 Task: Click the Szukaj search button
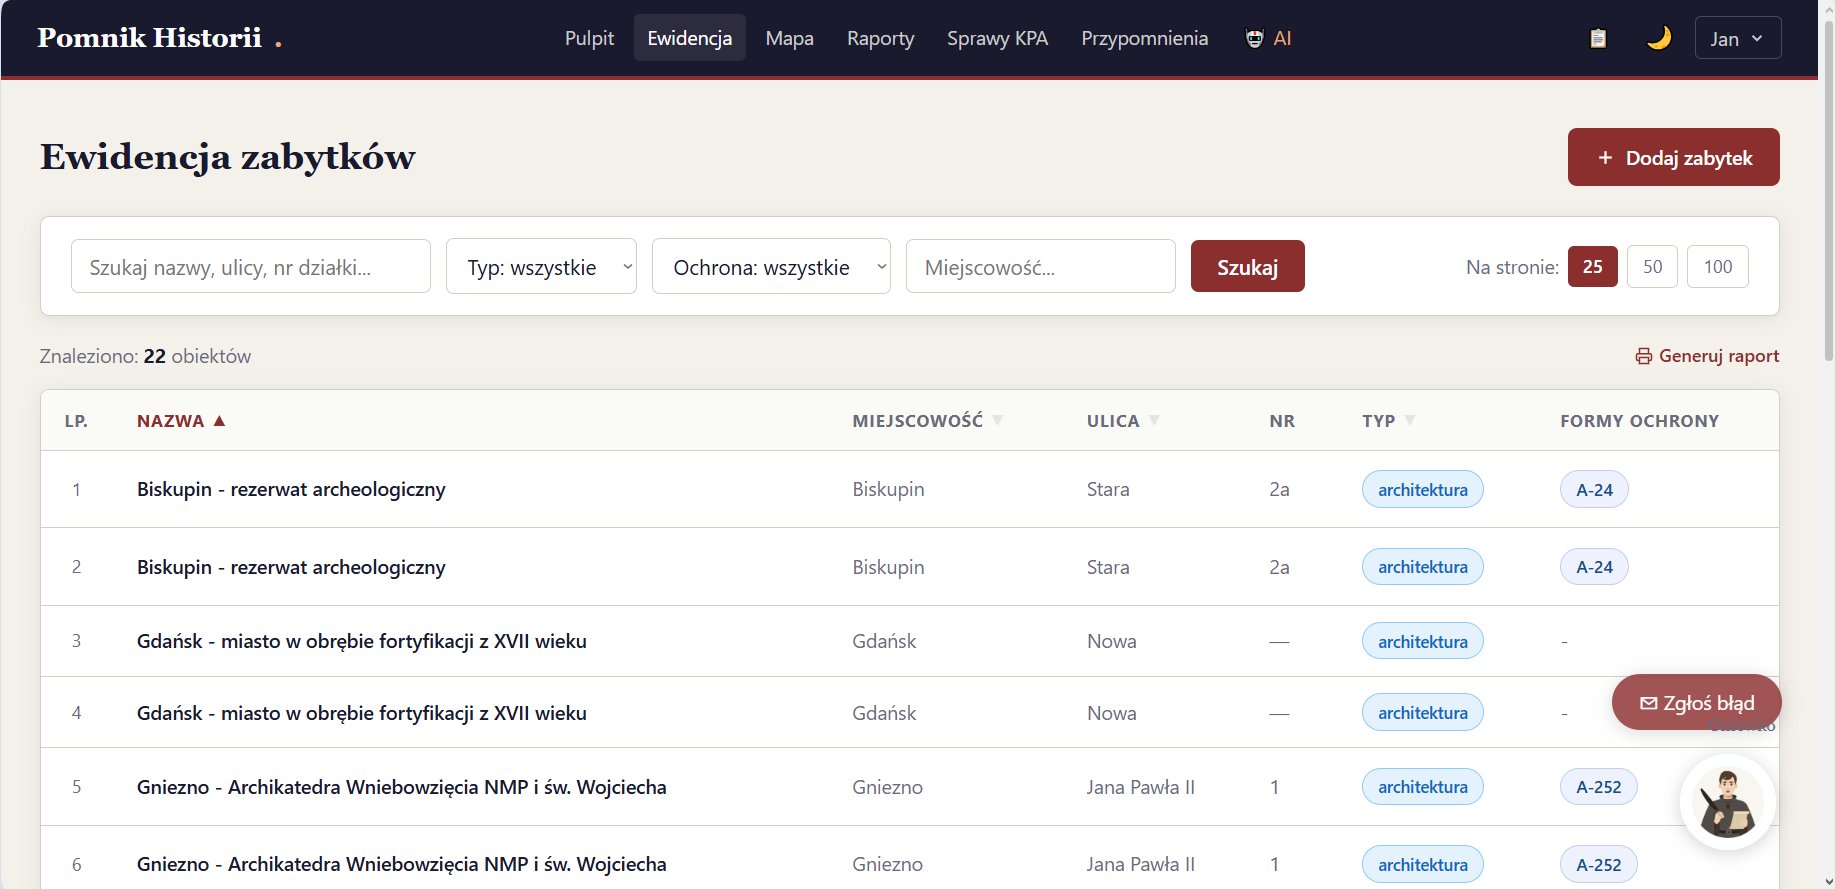click(1247, 267)
